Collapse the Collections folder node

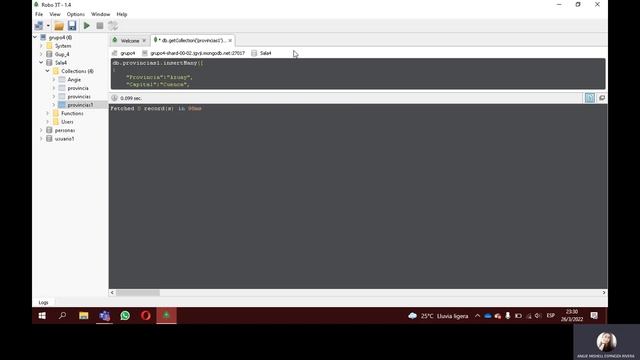point(48,71)
